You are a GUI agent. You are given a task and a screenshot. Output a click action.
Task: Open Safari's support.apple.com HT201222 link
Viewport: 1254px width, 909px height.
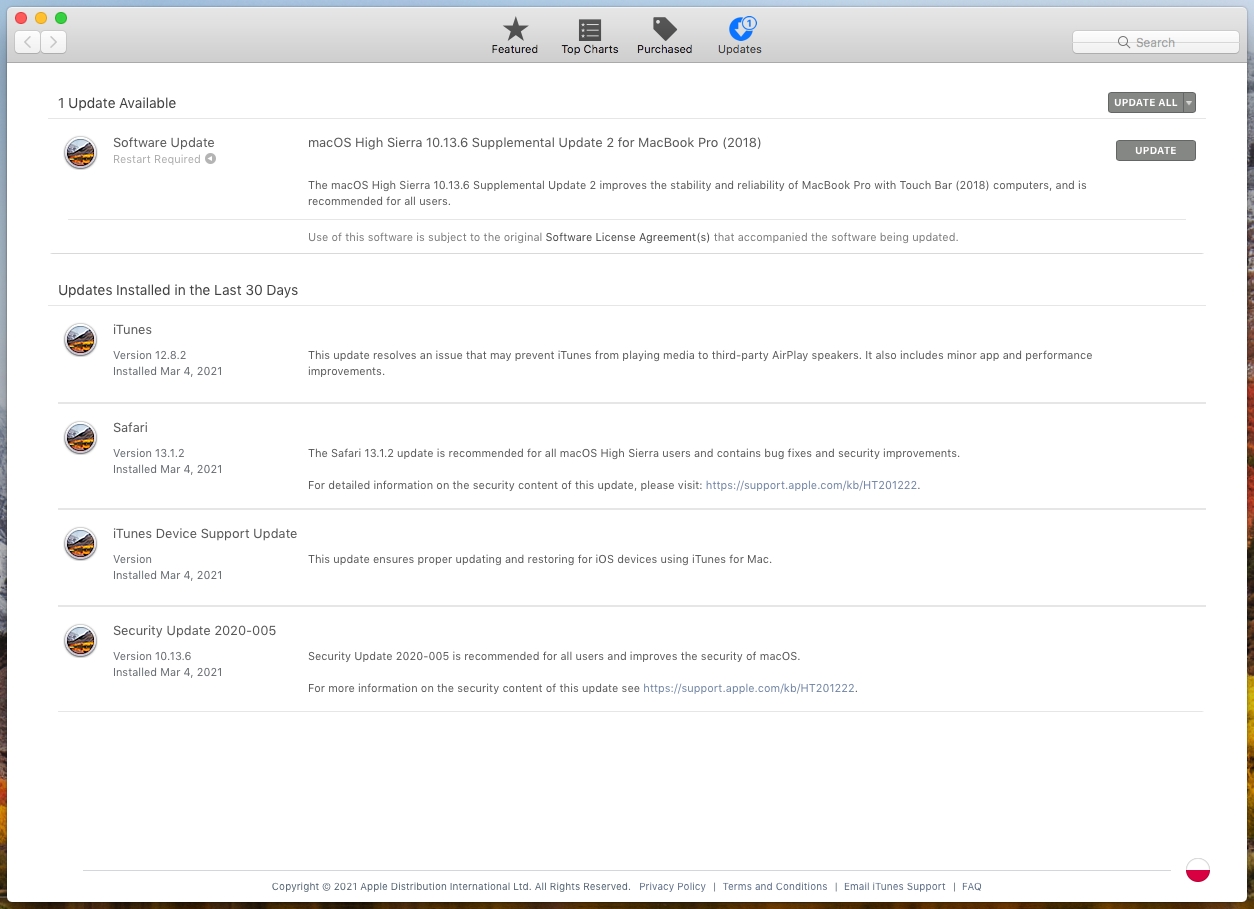pyautogui.click(x=812, y=485)
